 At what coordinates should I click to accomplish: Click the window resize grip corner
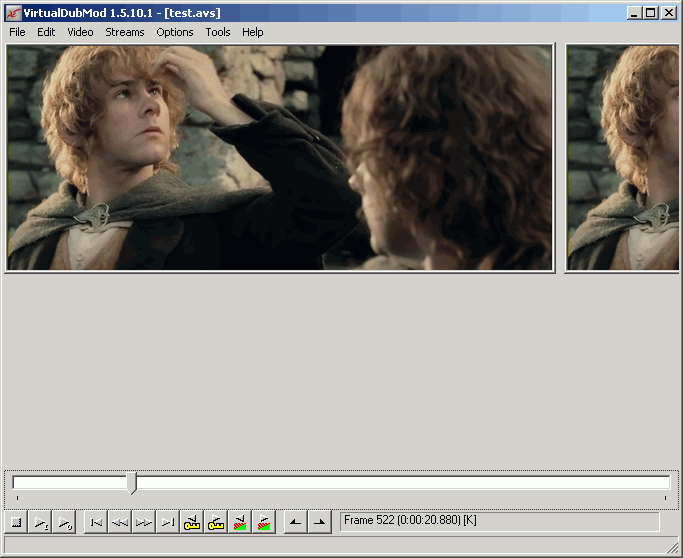point(673,547)
